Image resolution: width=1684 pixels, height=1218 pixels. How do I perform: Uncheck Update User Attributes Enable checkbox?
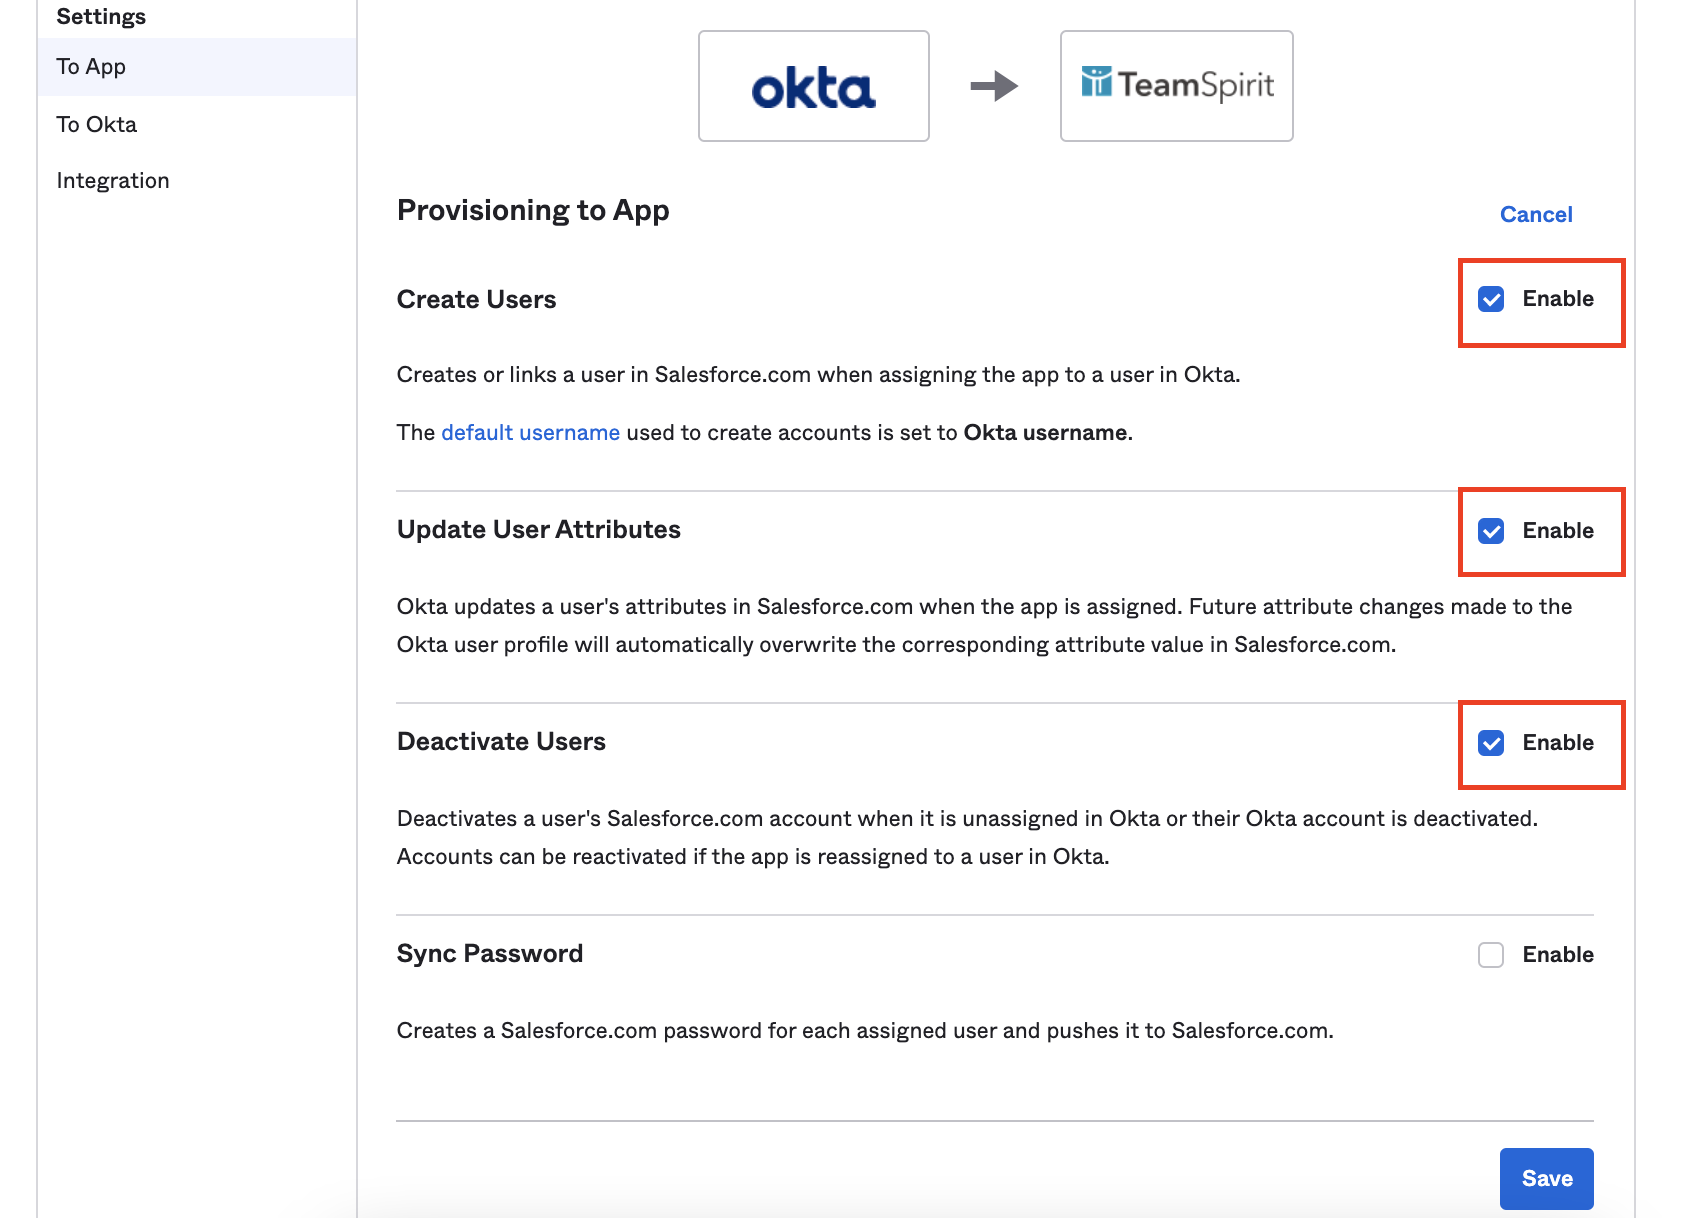click(x=1491, y=531)
